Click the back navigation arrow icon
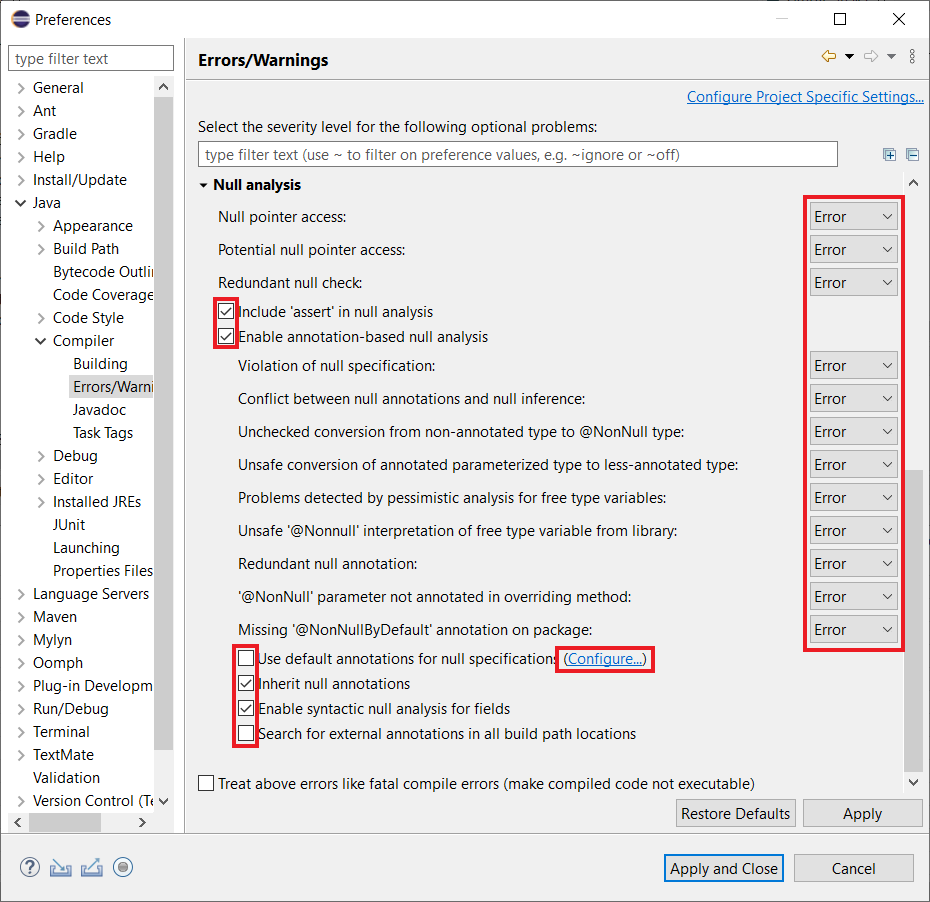930x902 pixels. click(x=828, y=57)
